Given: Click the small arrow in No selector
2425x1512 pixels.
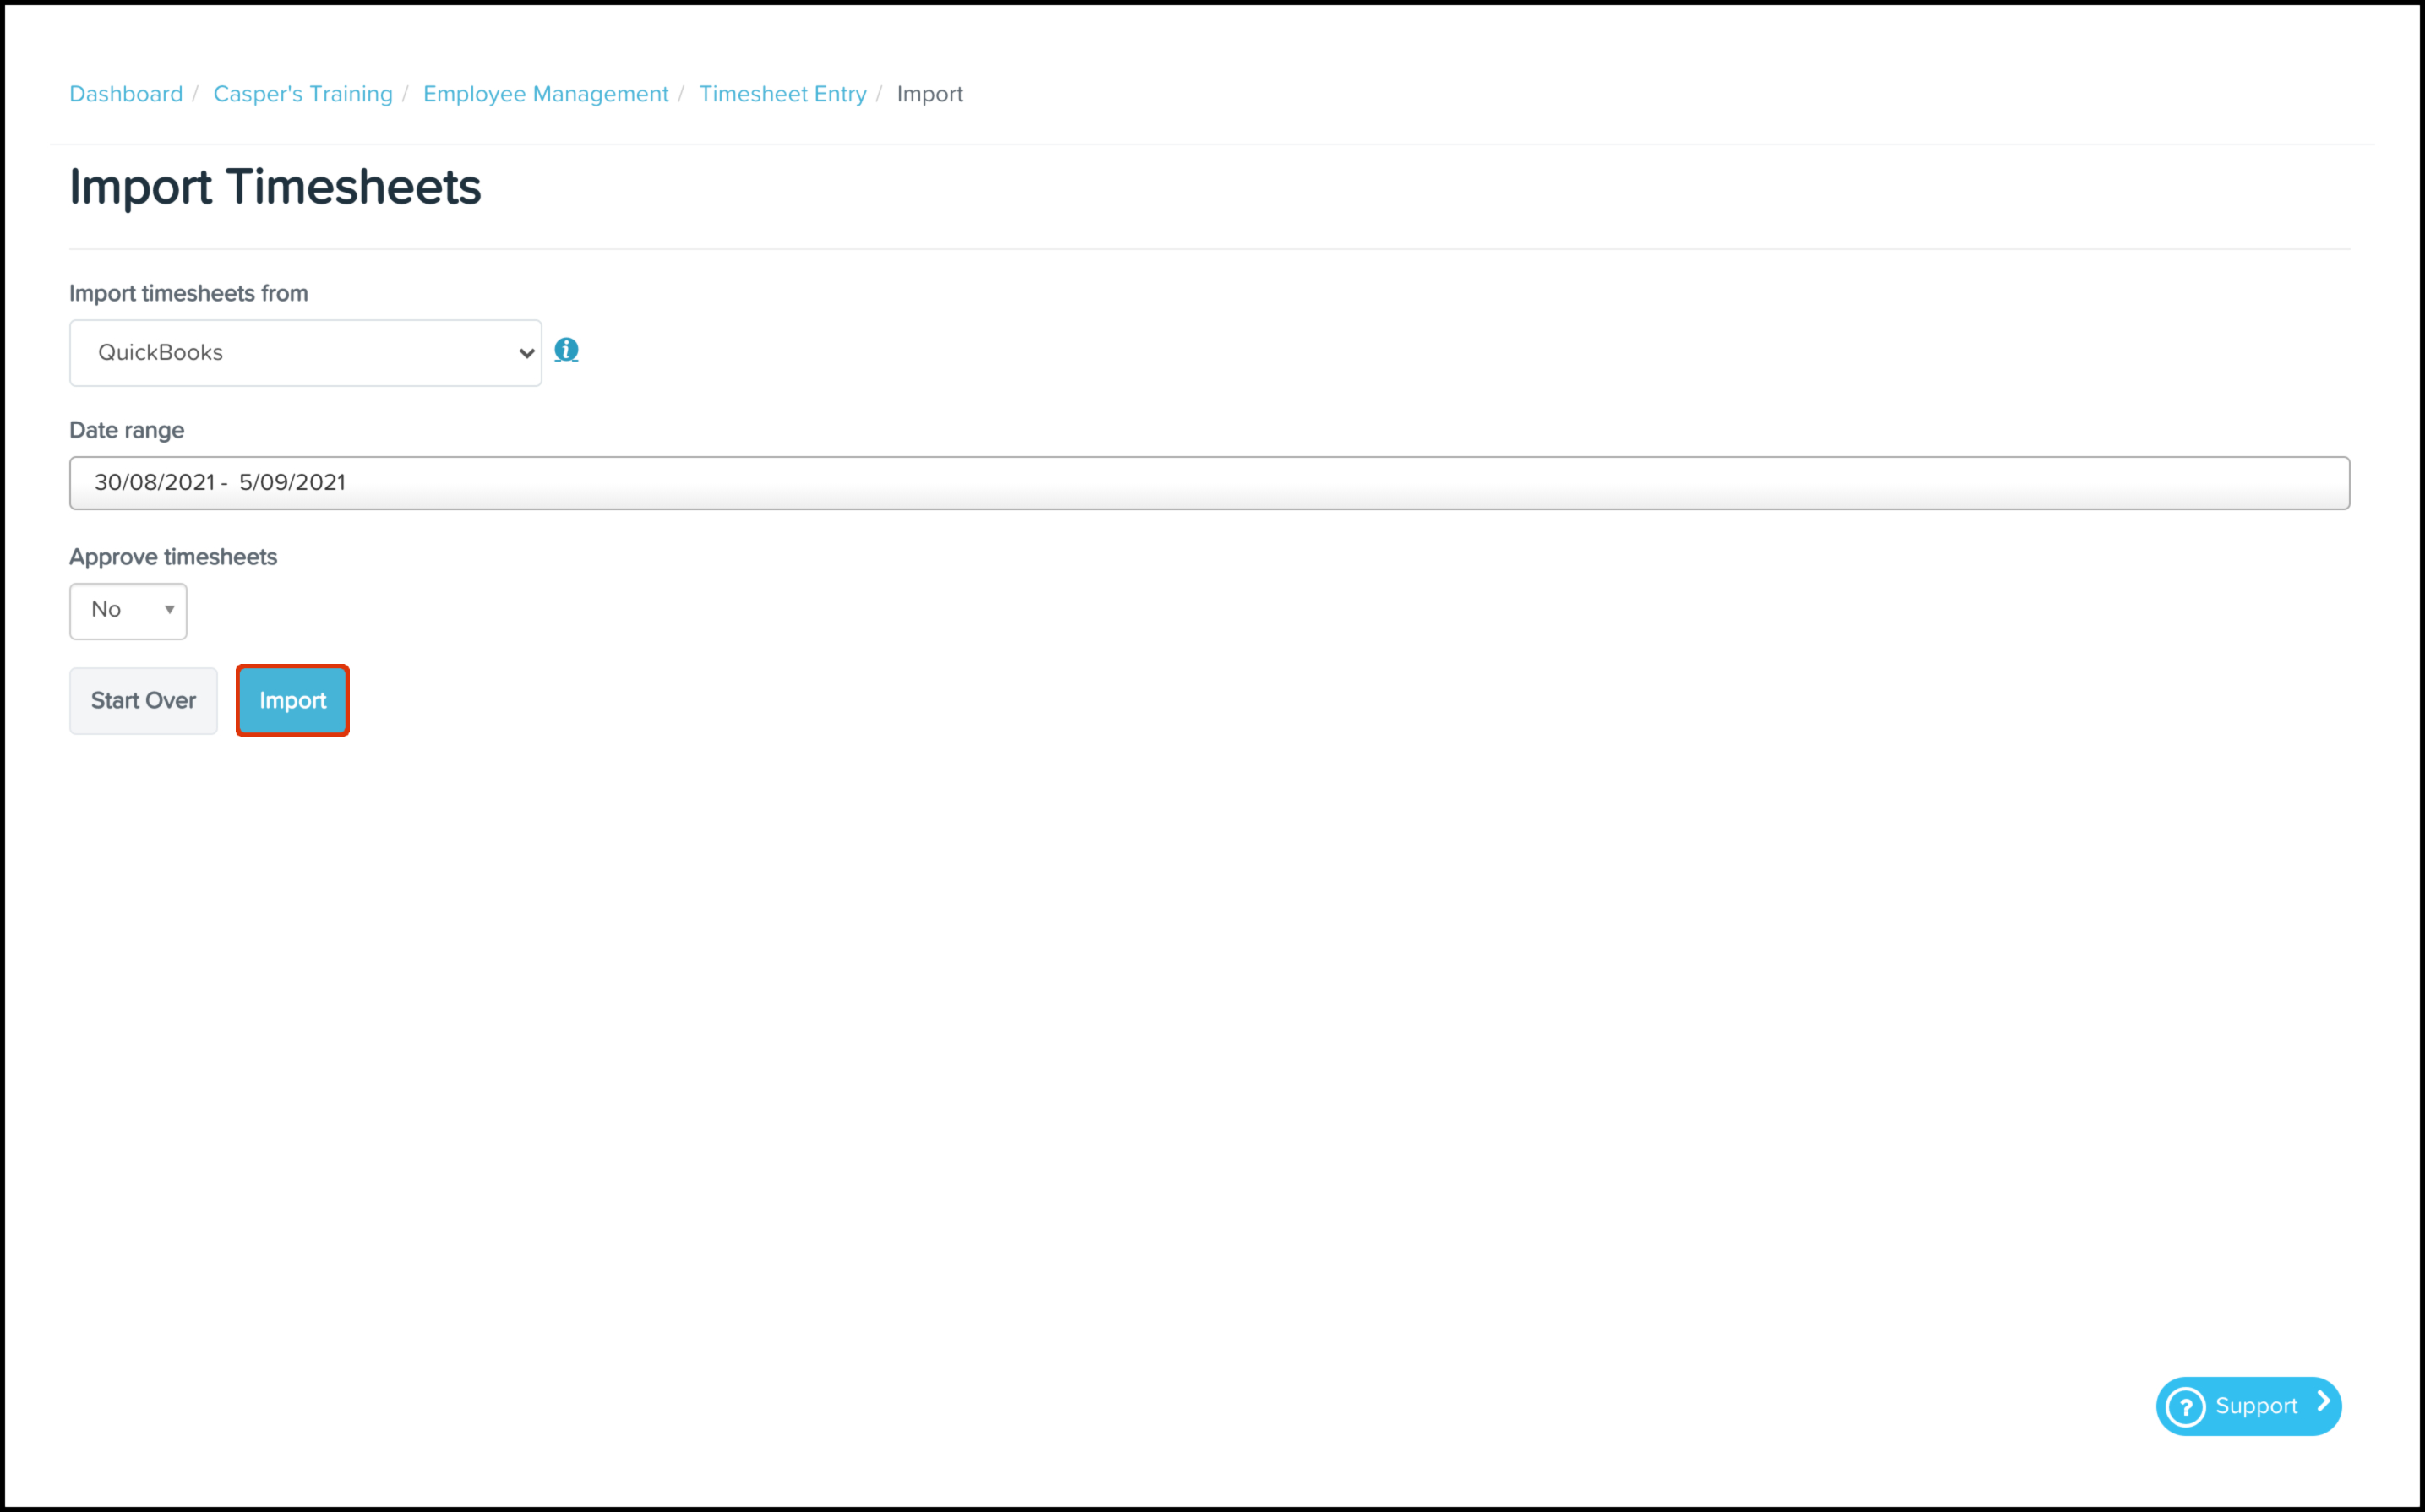Looking at the screenshot, I should click(169, 610).
